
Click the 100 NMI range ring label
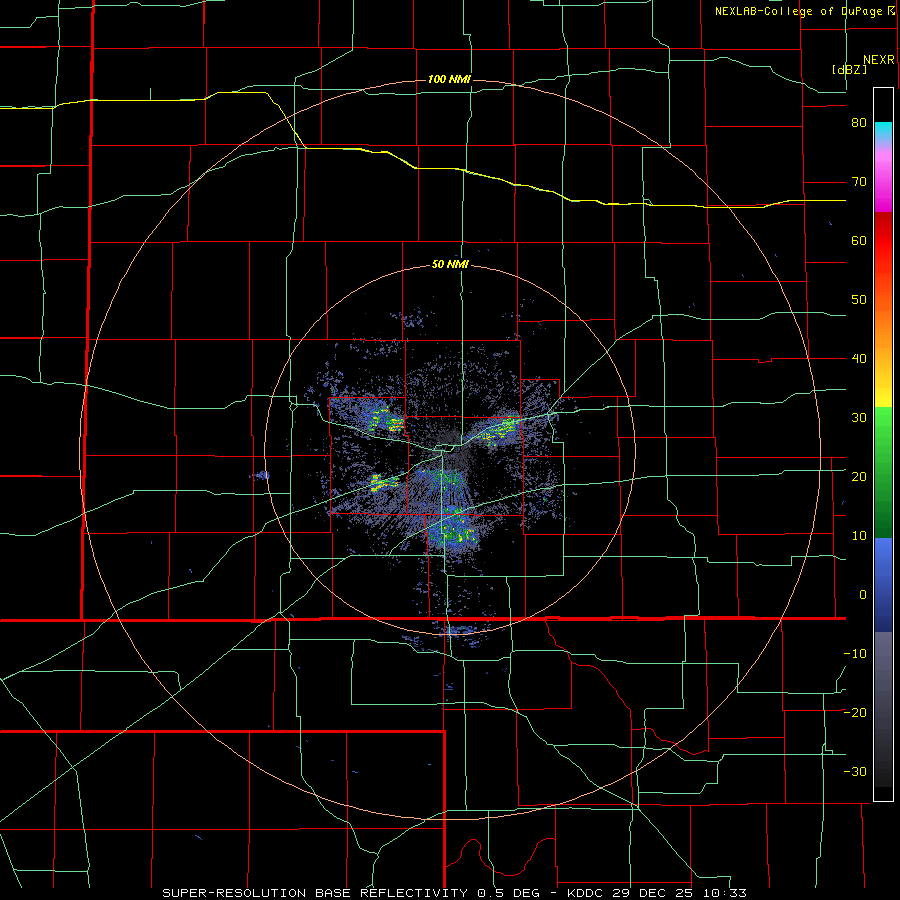(449, 79)
